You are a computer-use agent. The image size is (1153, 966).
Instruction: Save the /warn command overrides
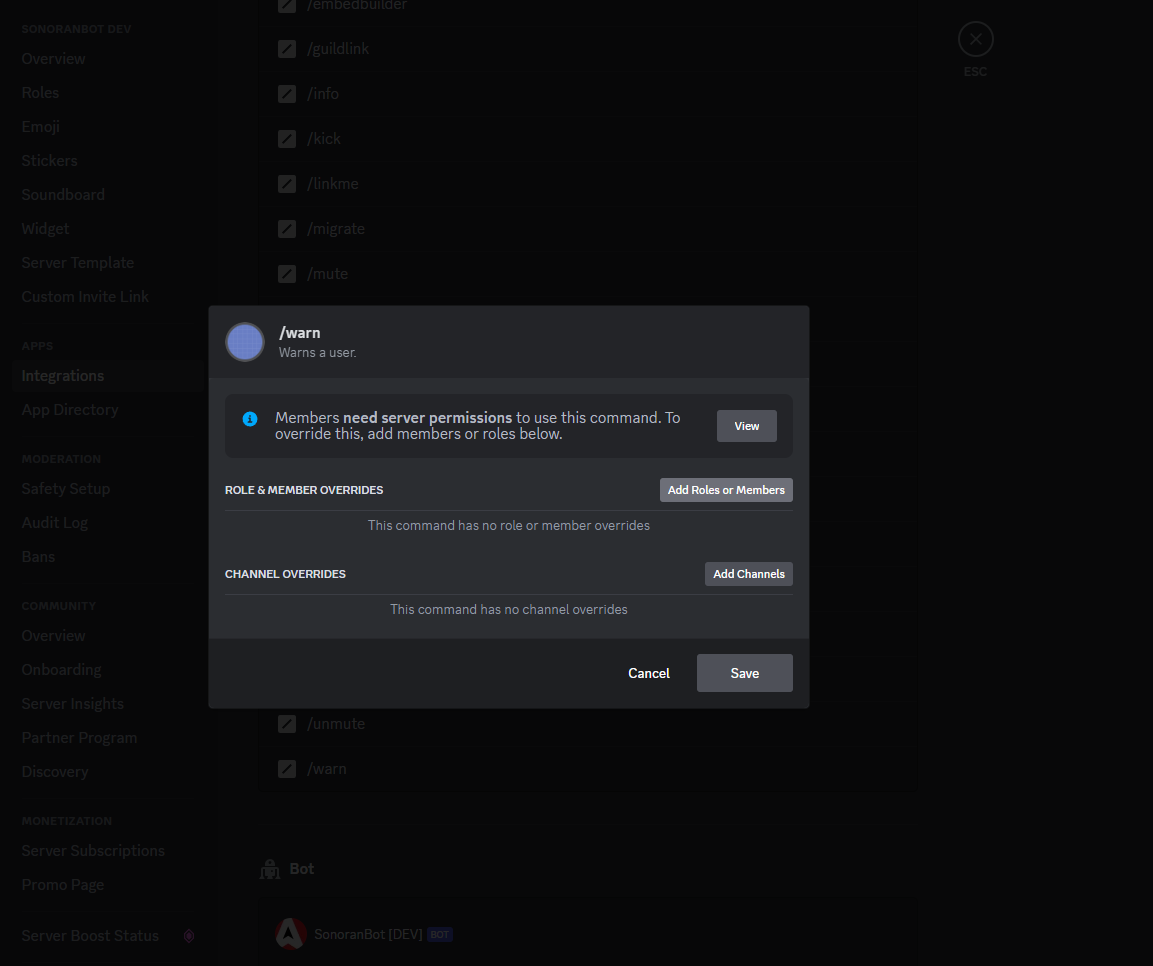coord(745,673)
